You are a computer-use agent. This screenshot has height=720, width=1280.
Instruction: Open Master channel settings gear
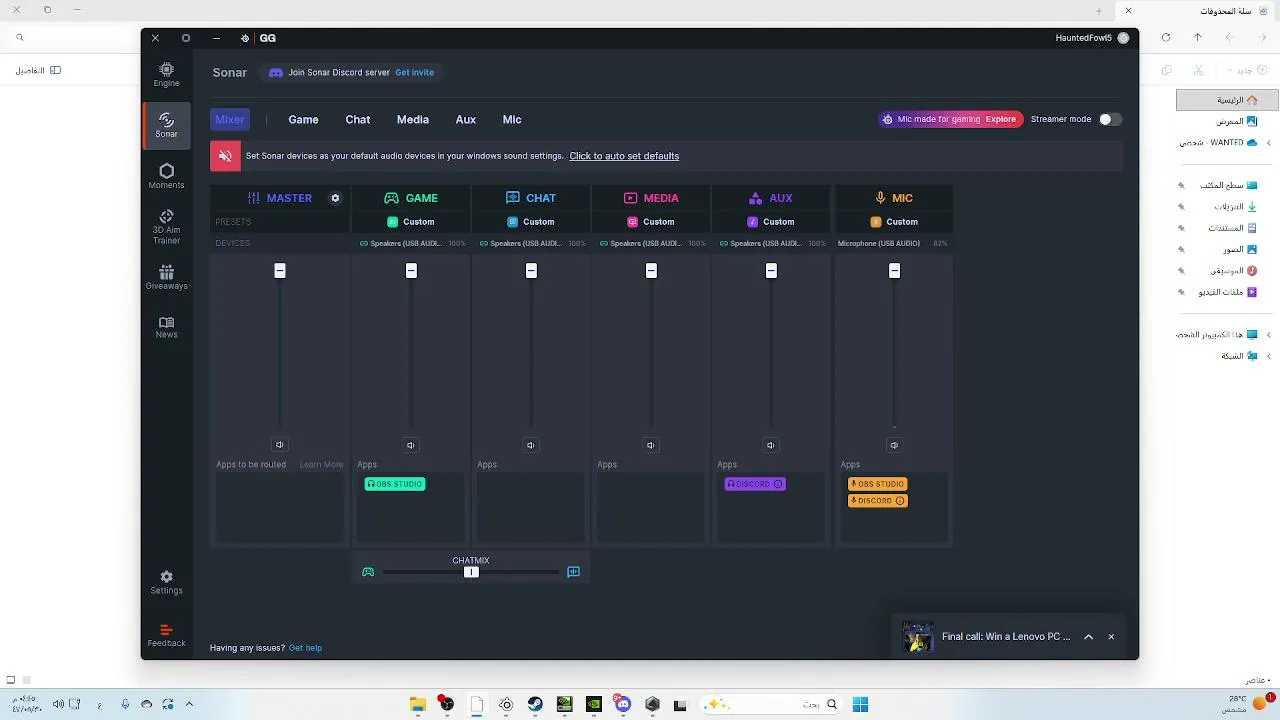[335, 198]
